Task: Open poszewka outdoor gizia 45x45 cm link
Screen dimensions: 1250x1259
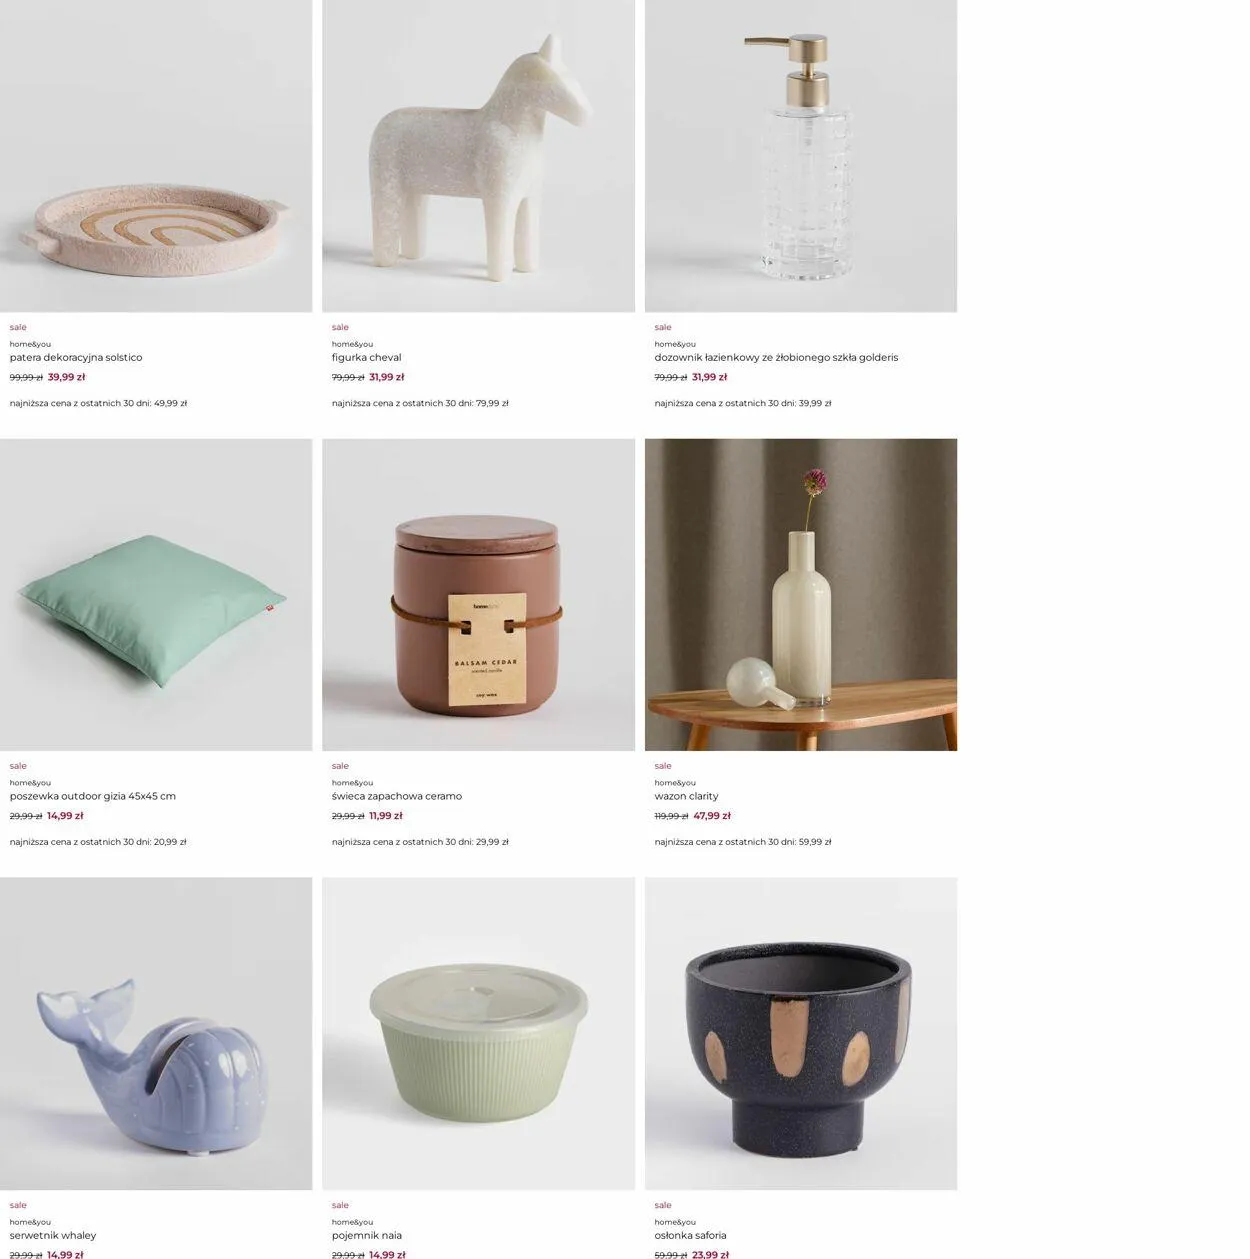Action: tap(93, 796)
